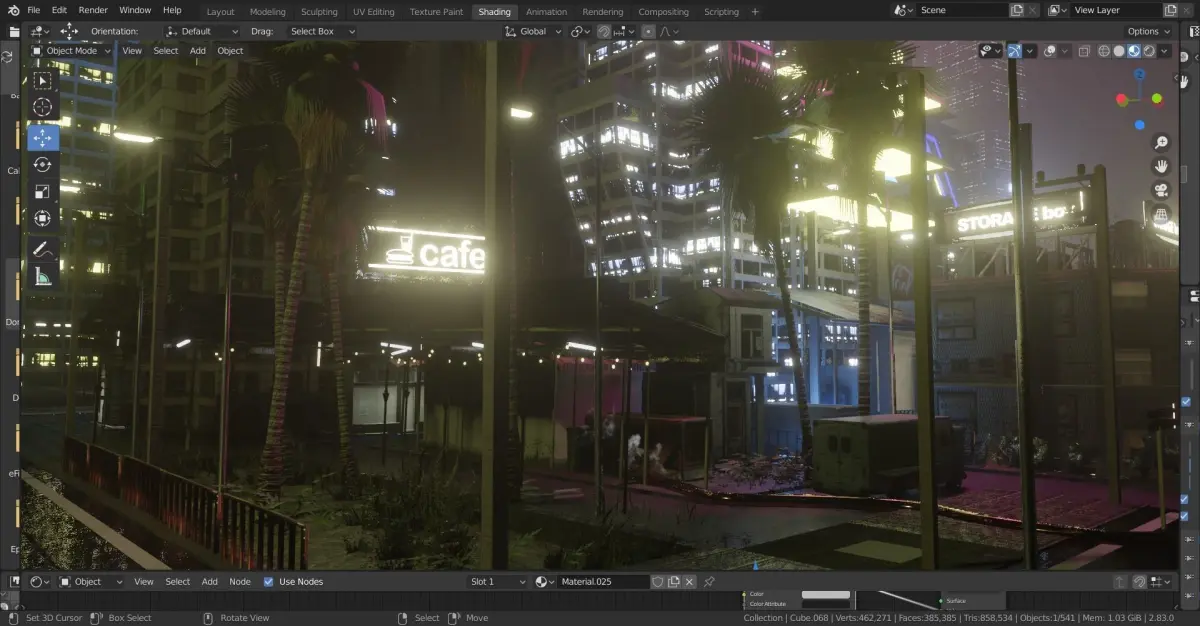
Task: Switch to material preview shading
Action: point(1134,51)
